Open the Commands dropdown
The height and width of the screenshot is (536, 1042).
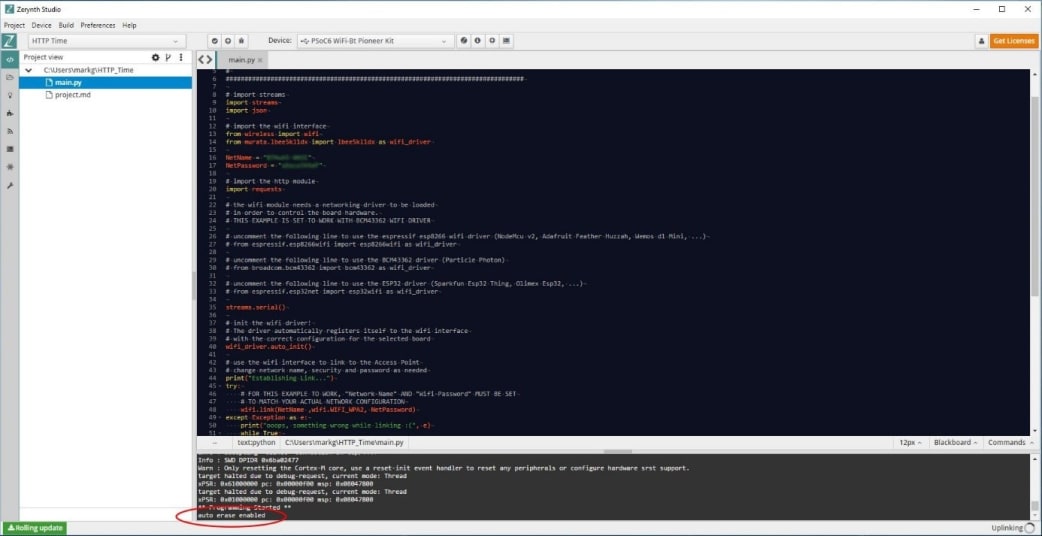click(x=1010, y=442)
